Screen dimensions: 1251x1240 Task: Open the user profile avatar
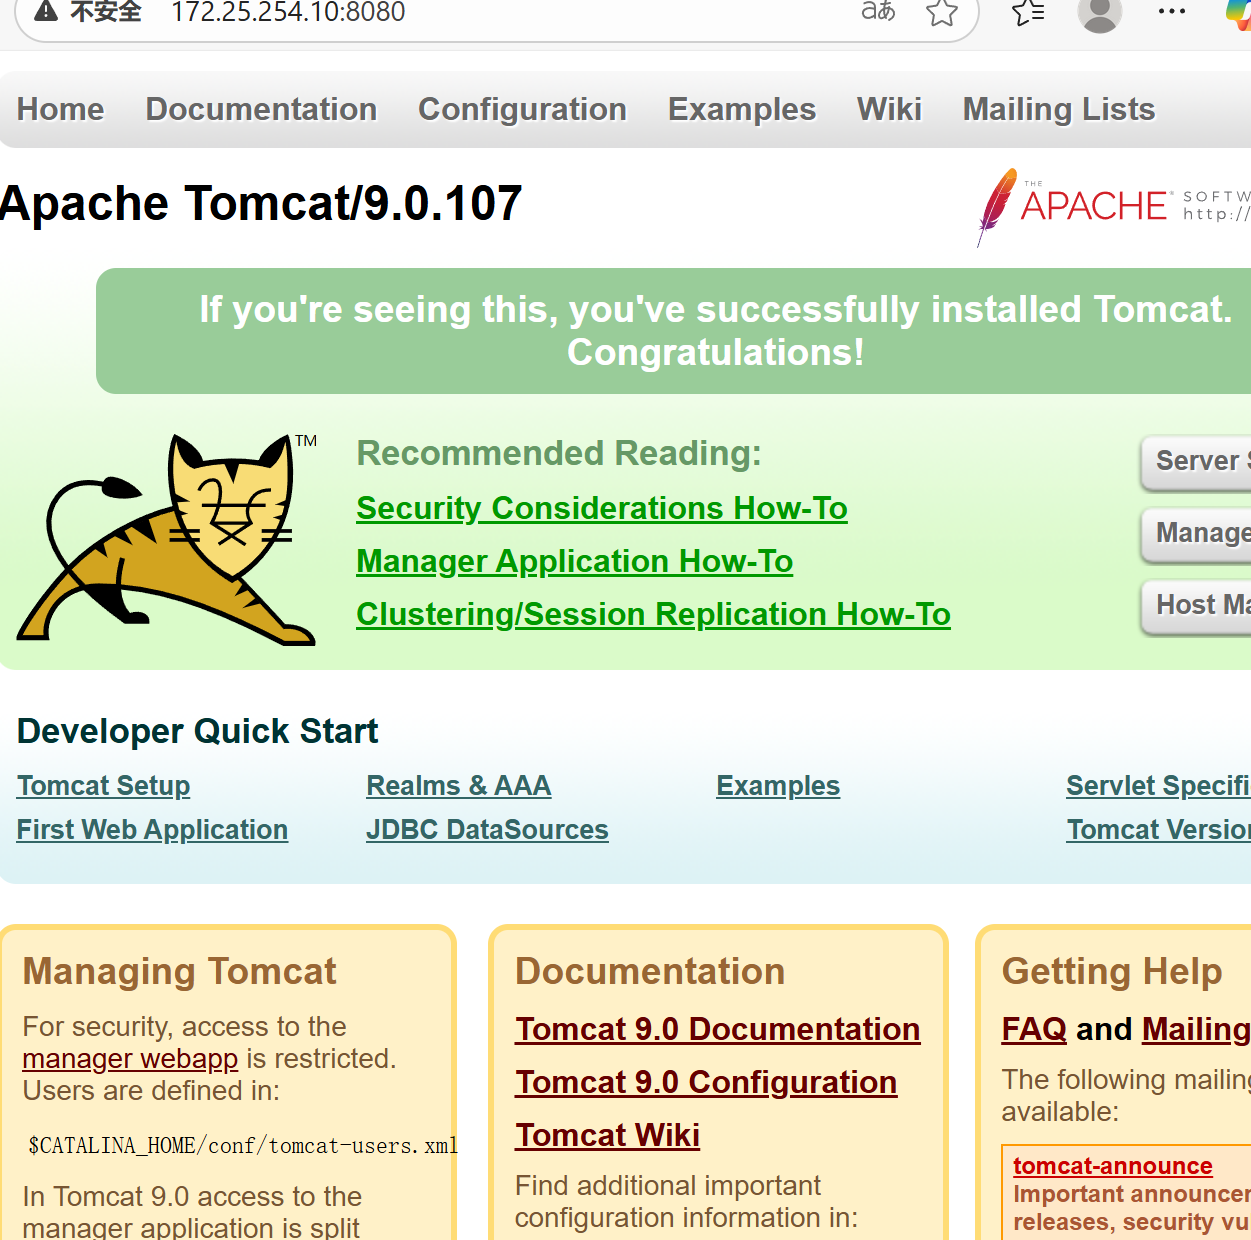(x=1099, y=14)
